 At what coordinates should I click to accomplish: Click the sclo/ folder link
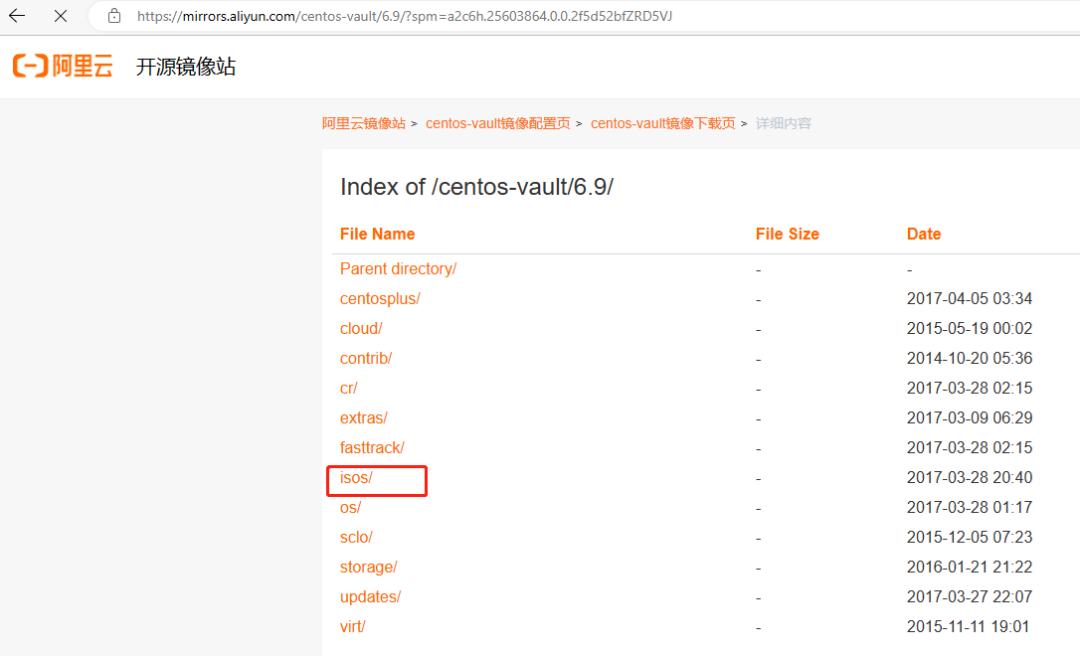coord(356,537)
